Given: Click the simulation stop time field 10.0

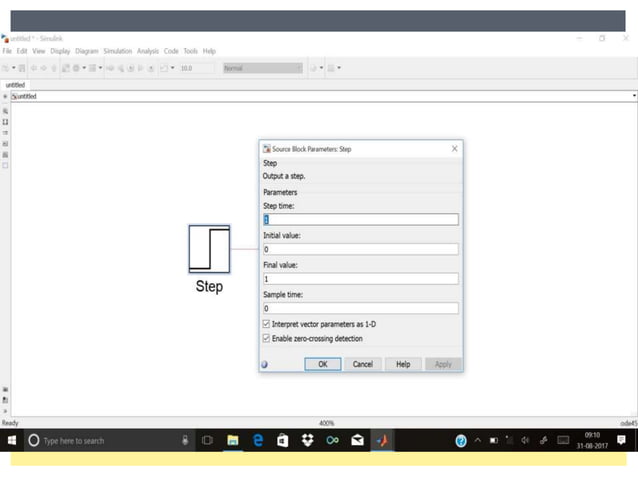Looking at the screenshot, I should pyautogui.click(x=197, y=68).
